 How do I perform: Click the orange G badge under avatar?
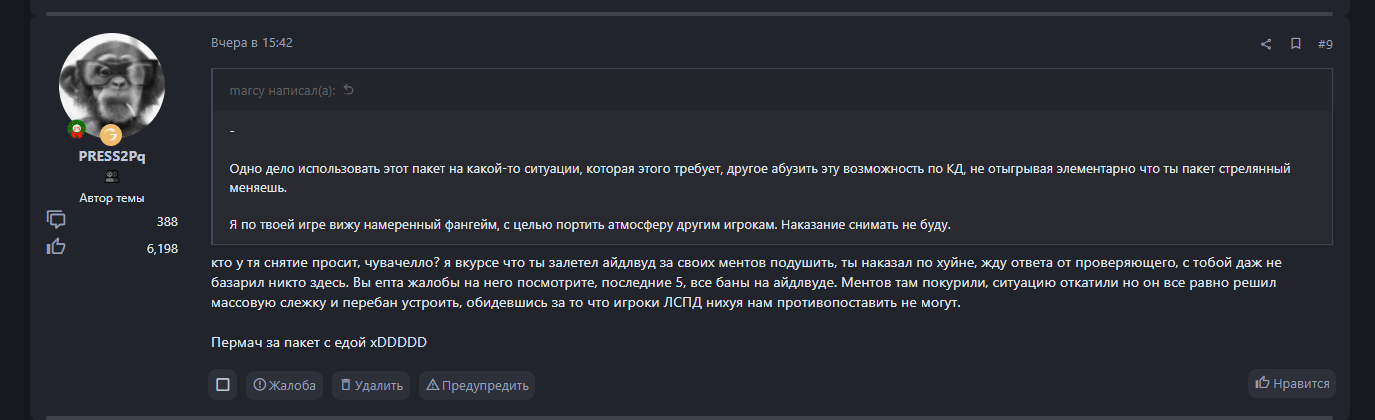(x=110, y=134)
